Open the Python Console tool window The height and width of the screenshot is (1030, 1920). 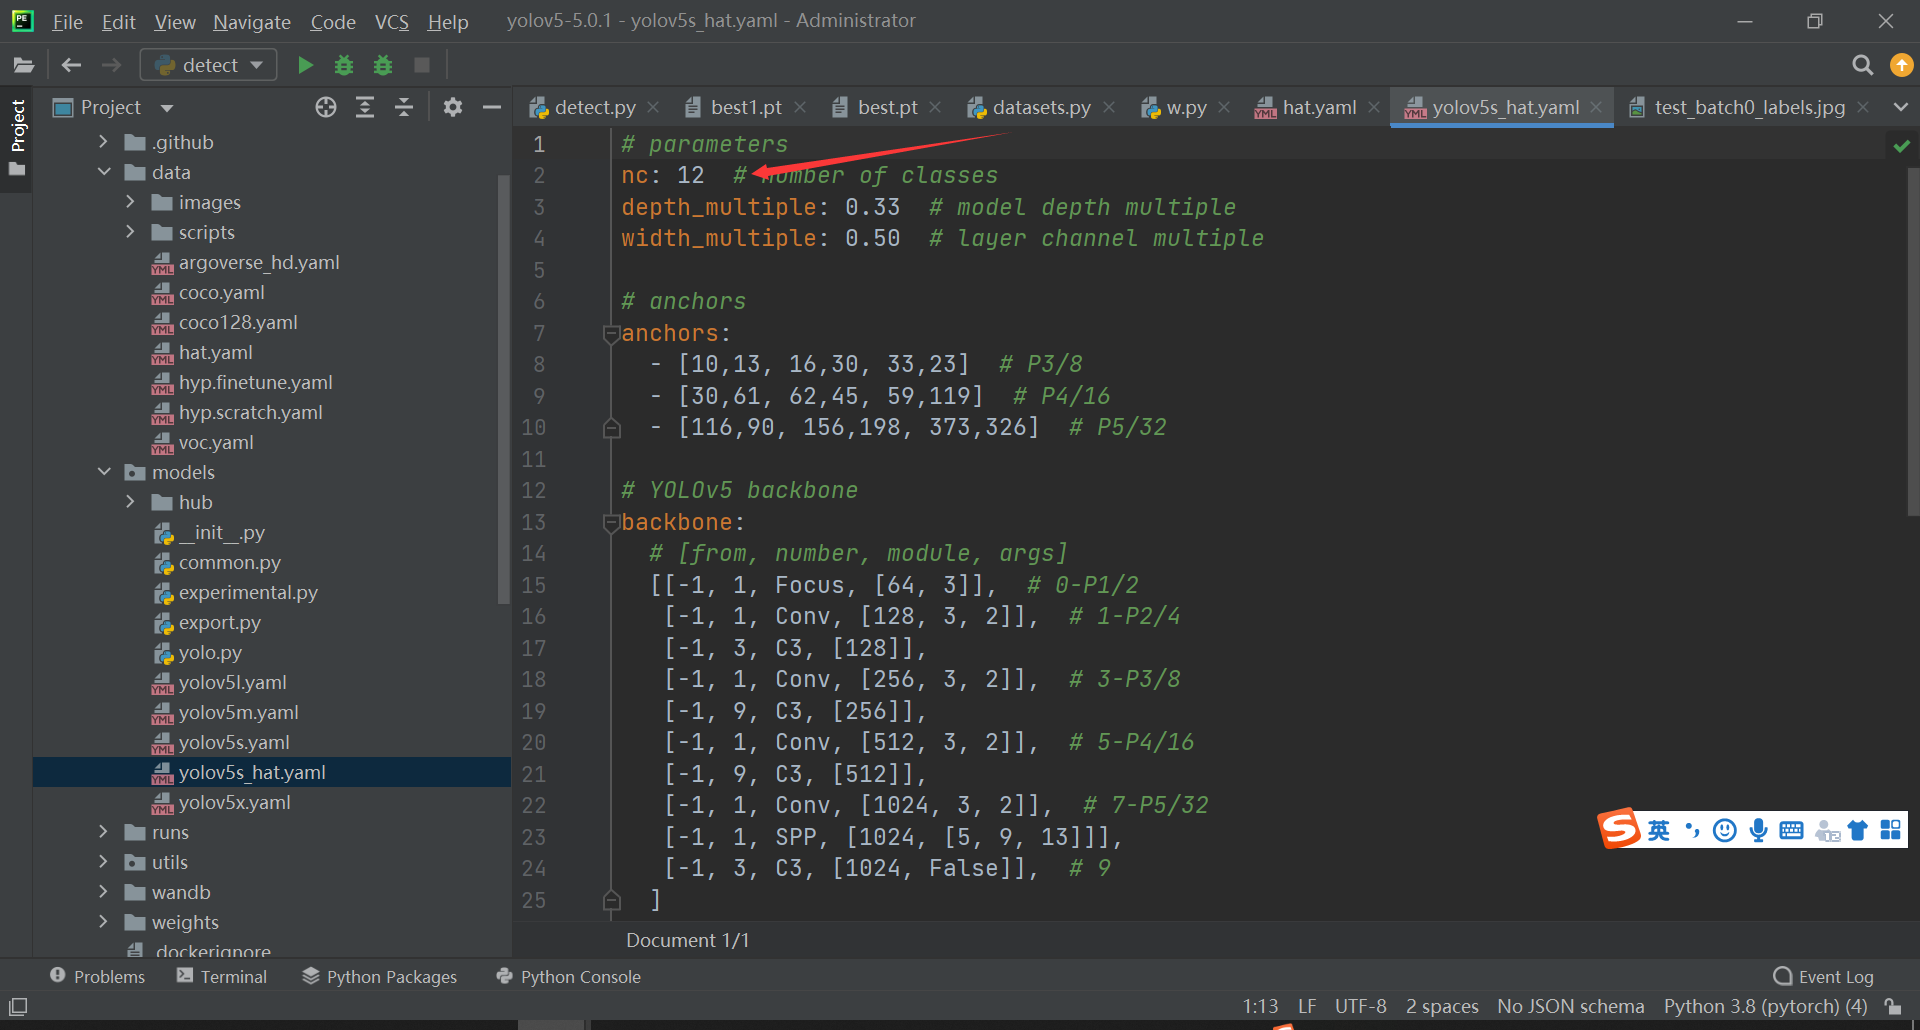click(x=569, y=976)
